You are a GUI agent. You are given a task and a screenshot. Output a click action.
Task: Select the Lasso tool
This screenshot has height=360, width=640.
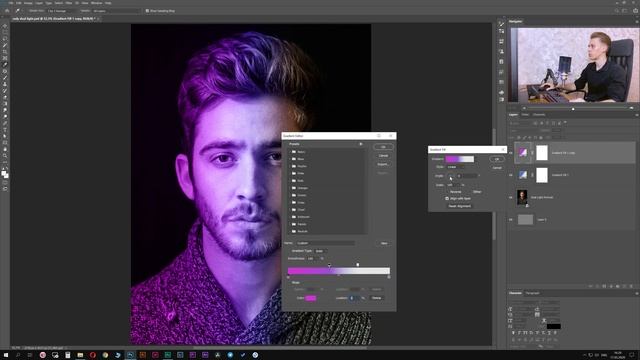point(5,39)
